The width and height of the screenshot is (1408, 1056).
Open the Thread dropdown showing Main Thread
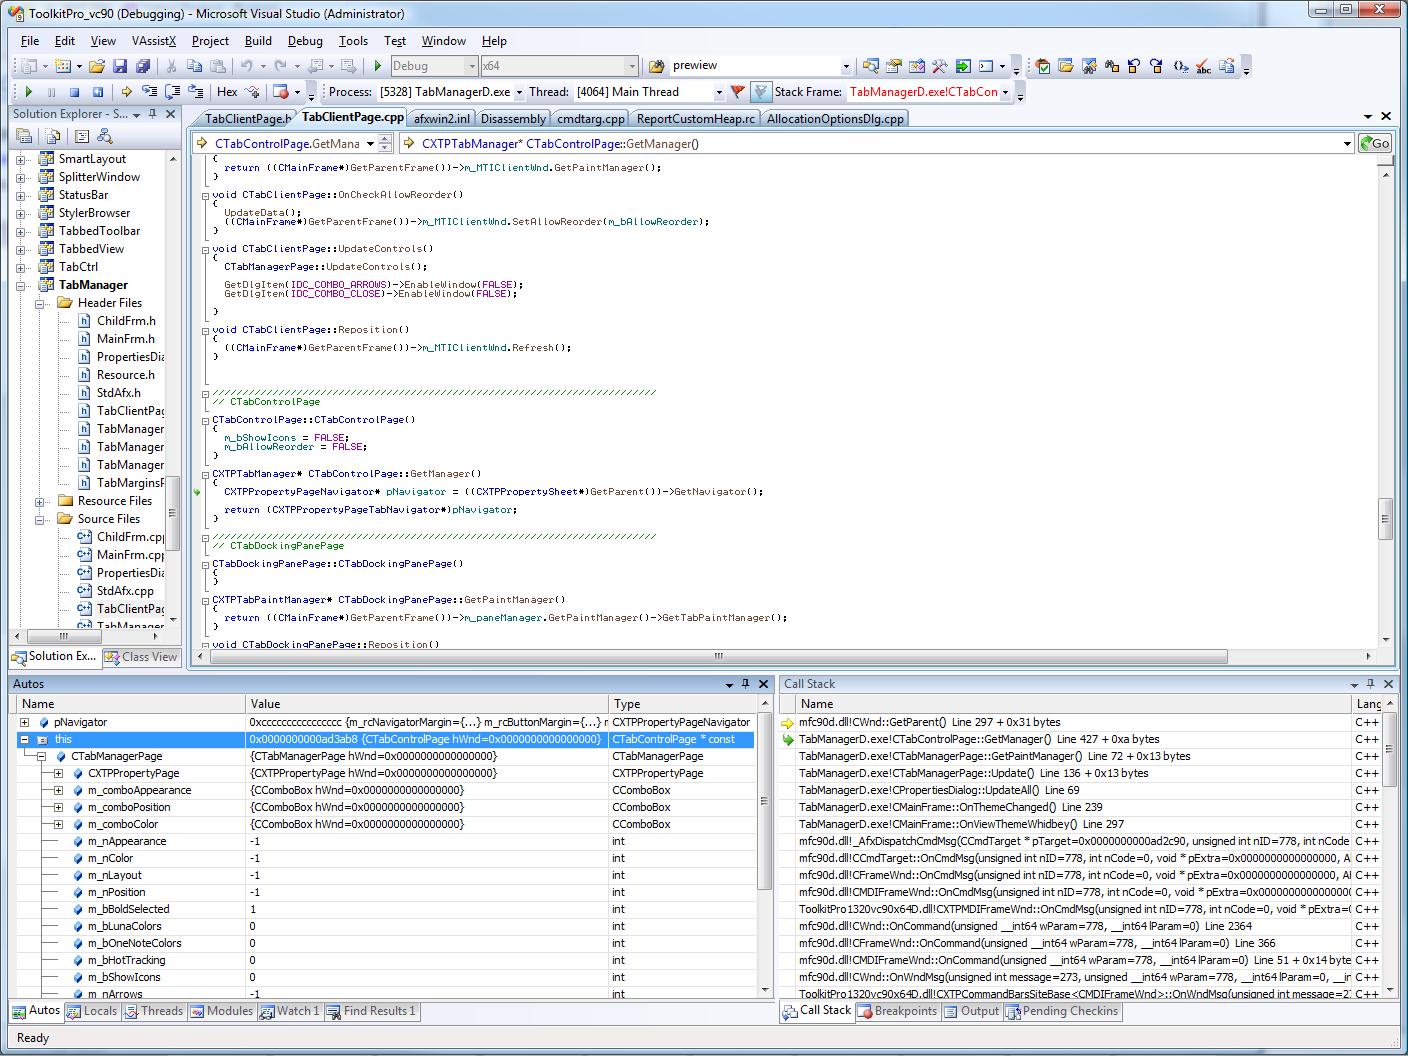click(719, 92)
